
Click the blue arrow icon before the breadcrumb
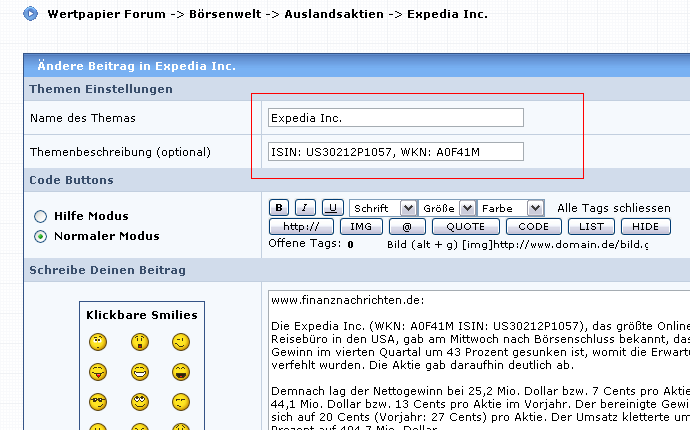click(30, 14)
